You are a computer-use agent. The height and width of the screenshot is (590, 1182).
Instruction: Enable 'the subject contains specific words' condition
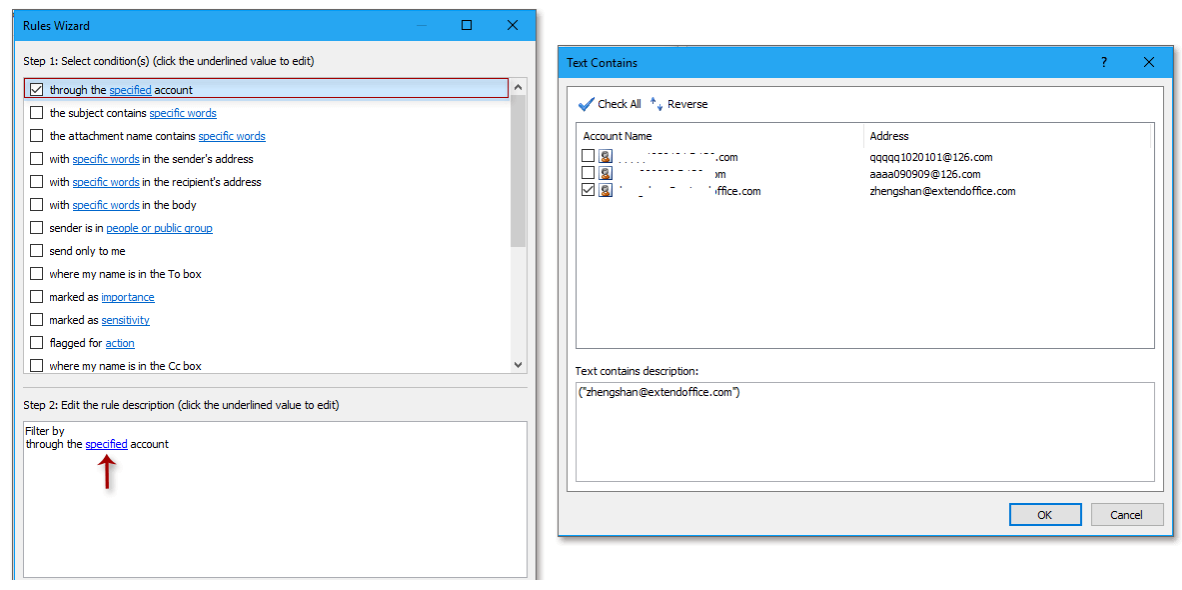(x=37, y=112)
